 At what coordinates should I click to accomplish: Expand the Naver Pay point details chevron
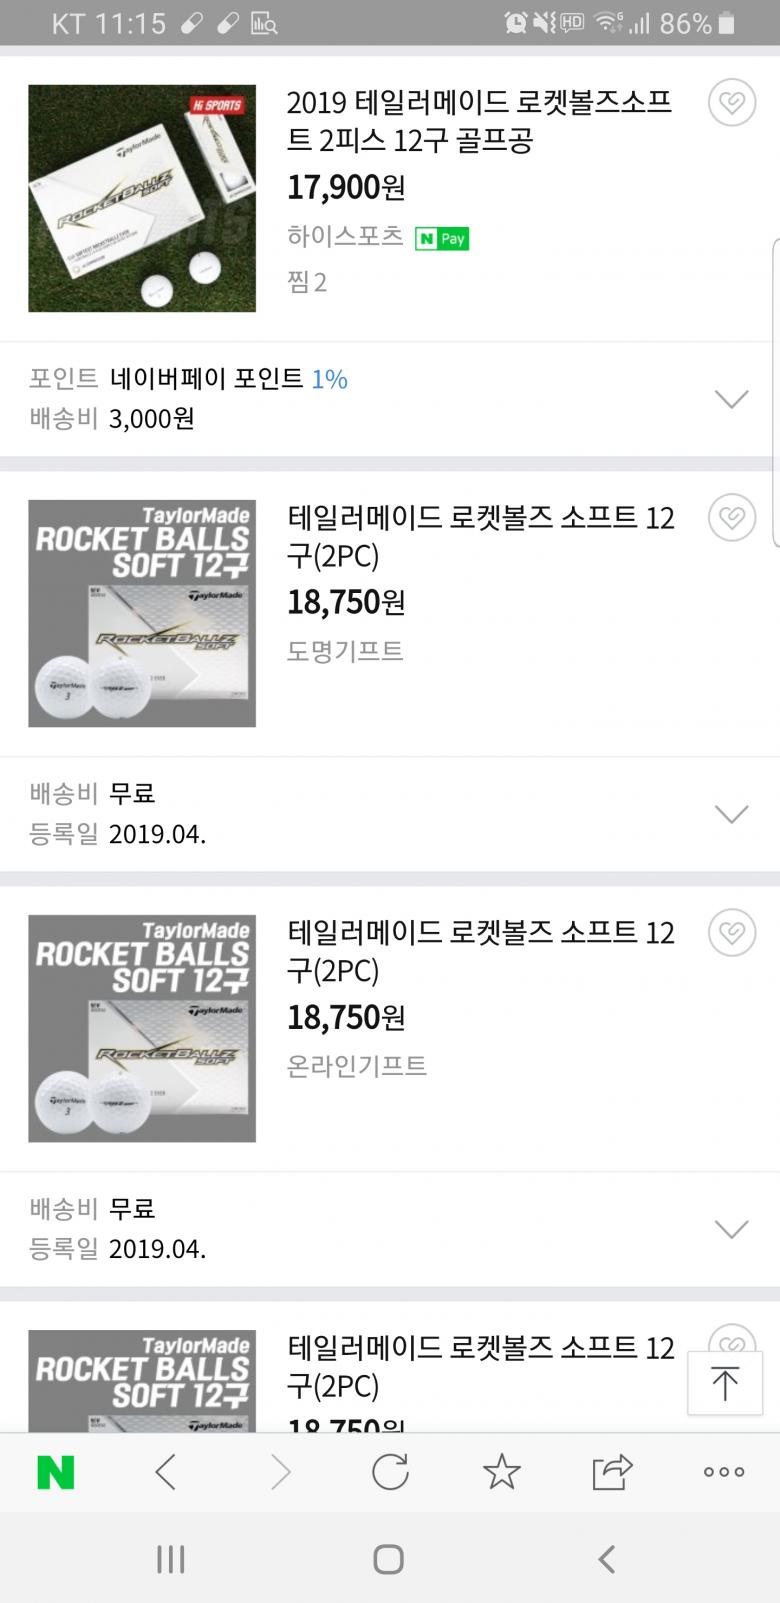click(732, 399)
